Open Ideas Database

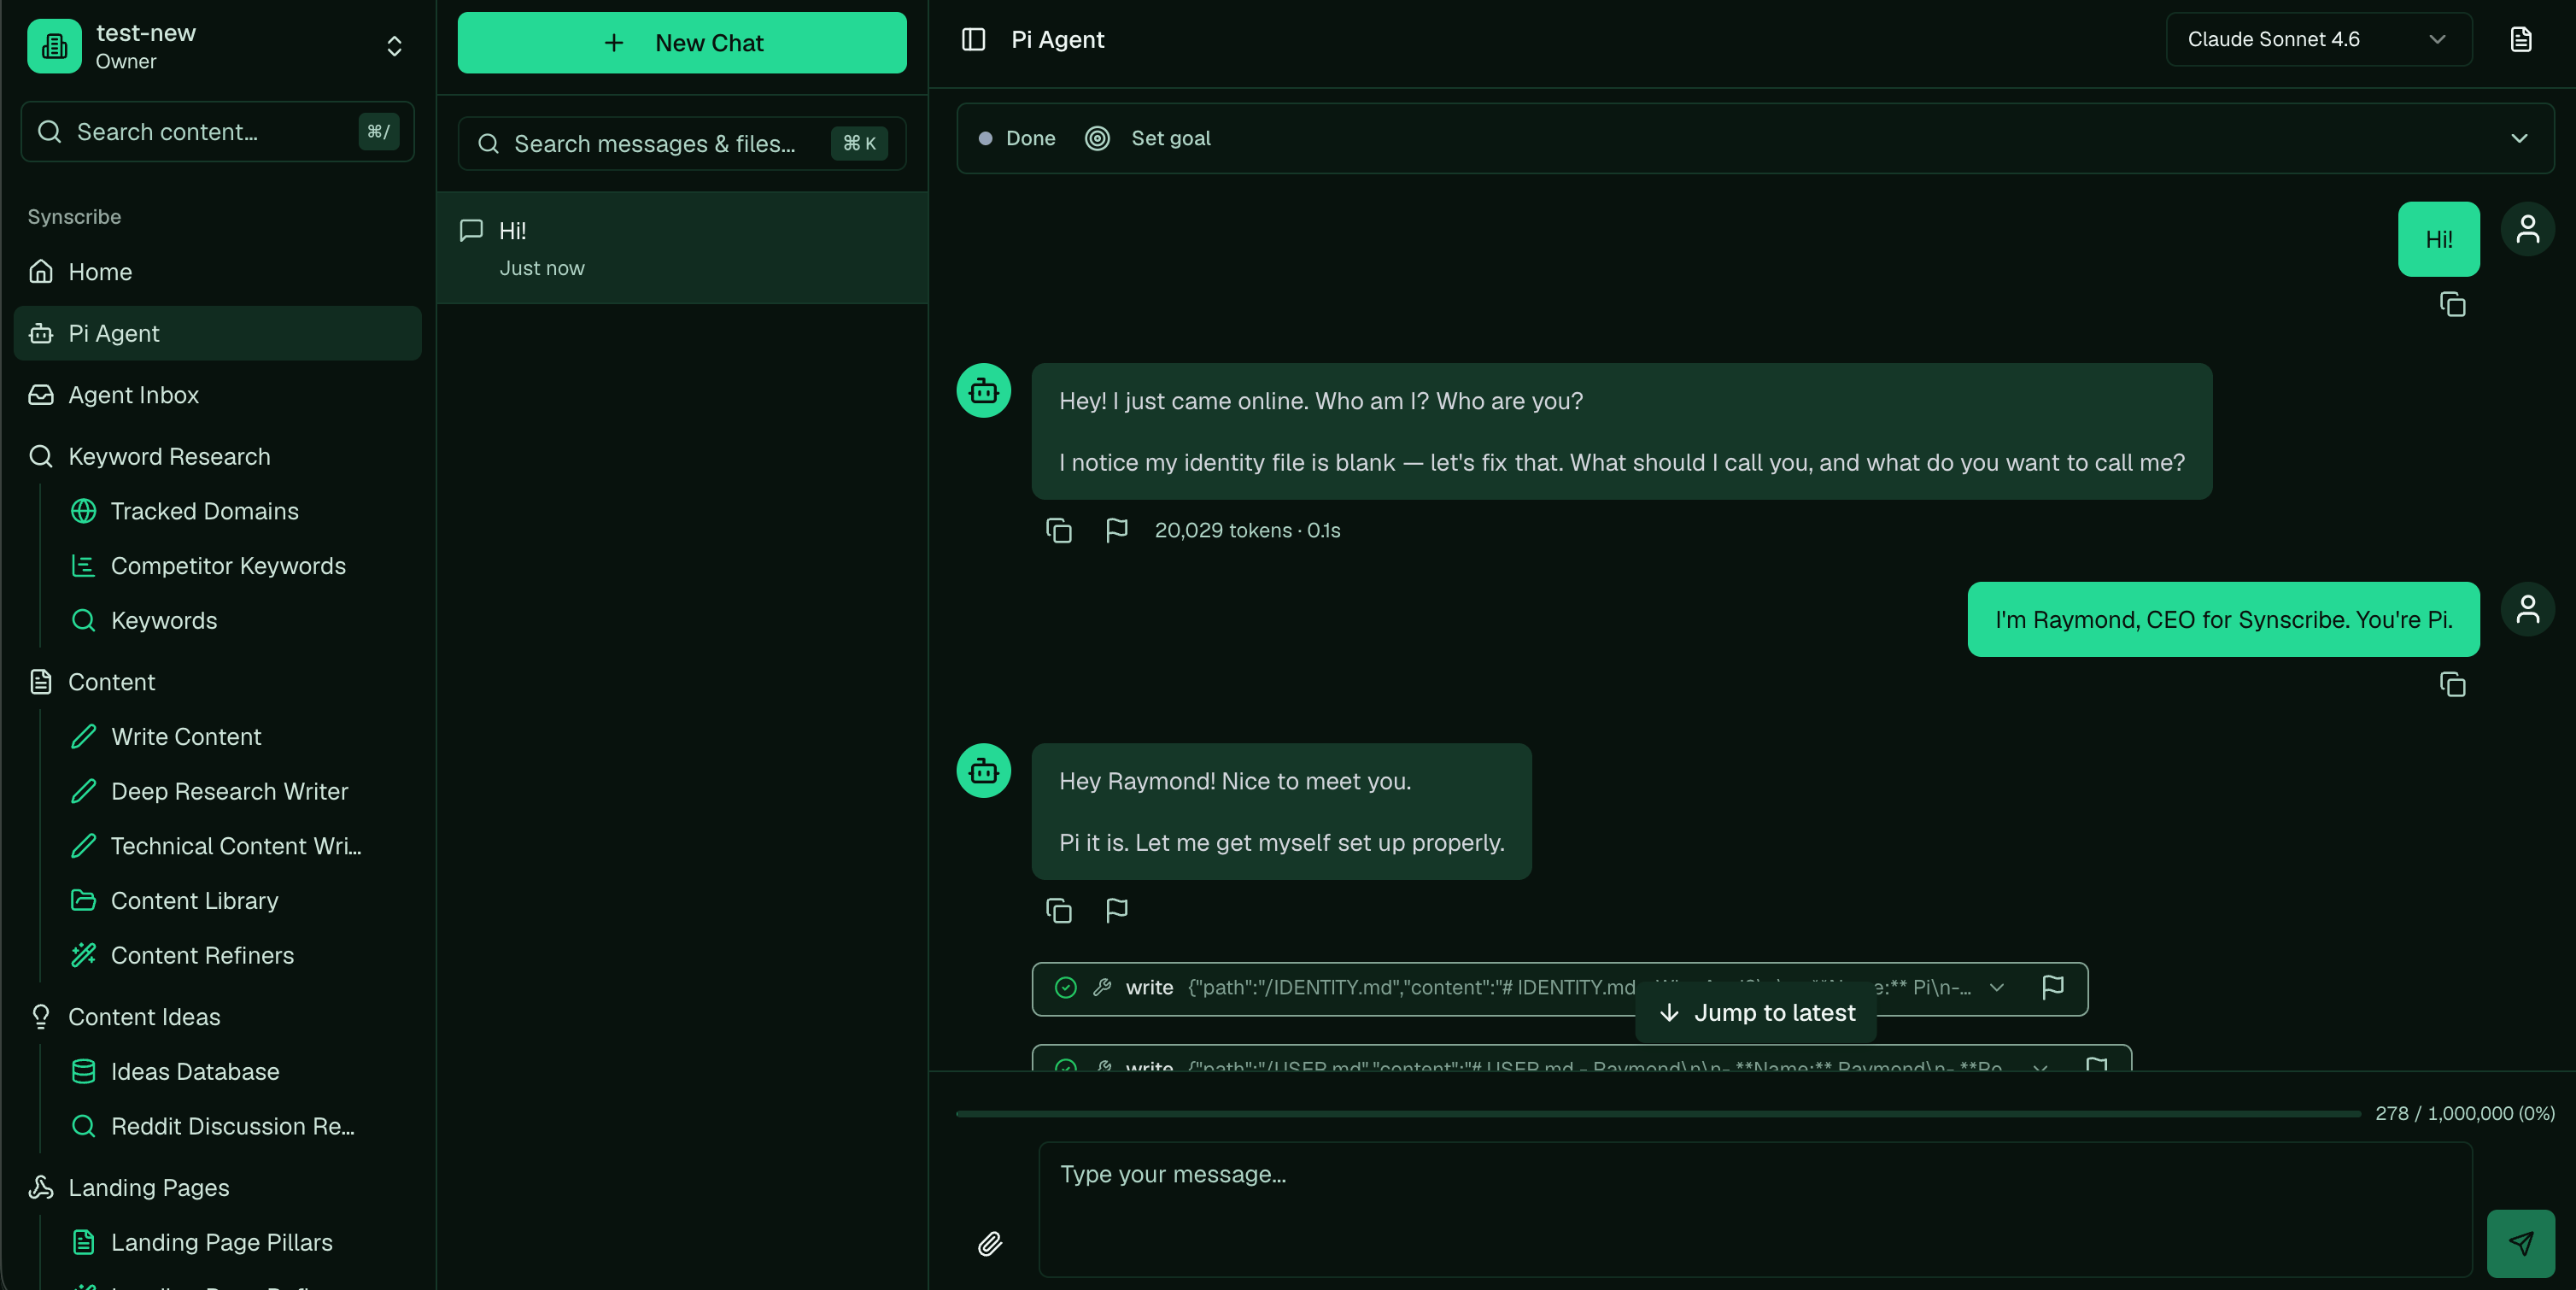[195, 1071]
